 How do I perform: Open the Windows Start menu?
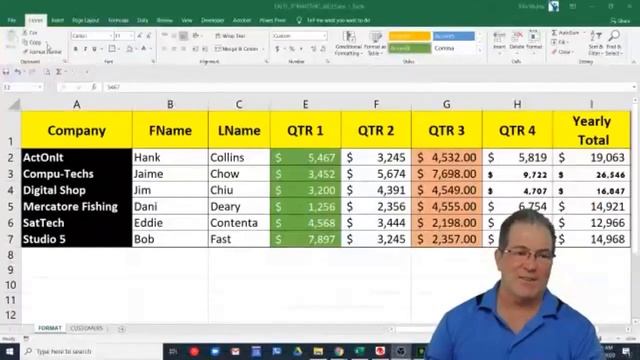pyautogui.click(x=10, y=351)
